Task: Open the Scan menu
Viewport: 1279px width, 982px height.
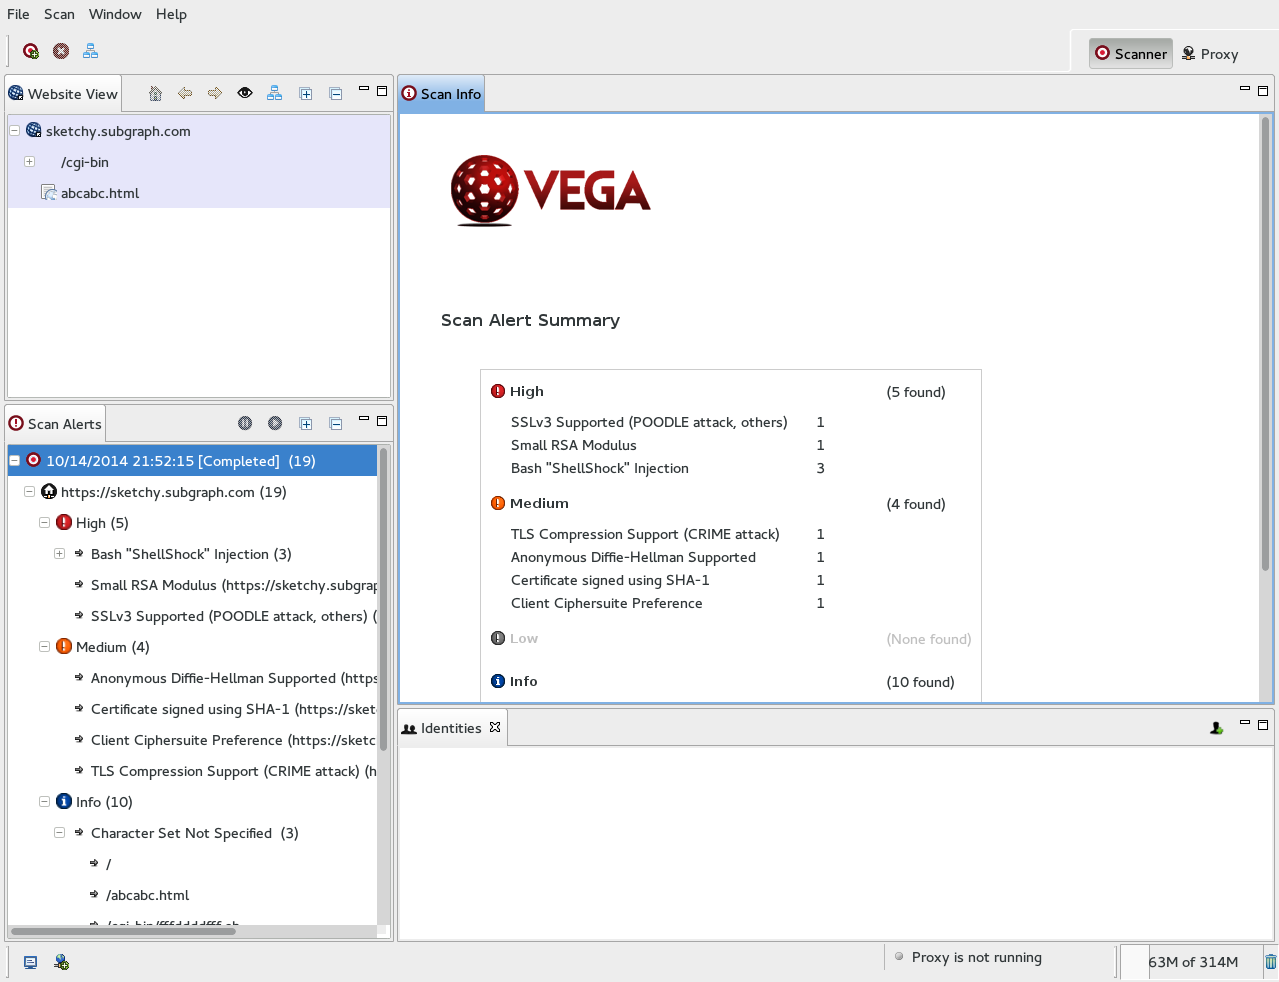Action: coord(59,14)
